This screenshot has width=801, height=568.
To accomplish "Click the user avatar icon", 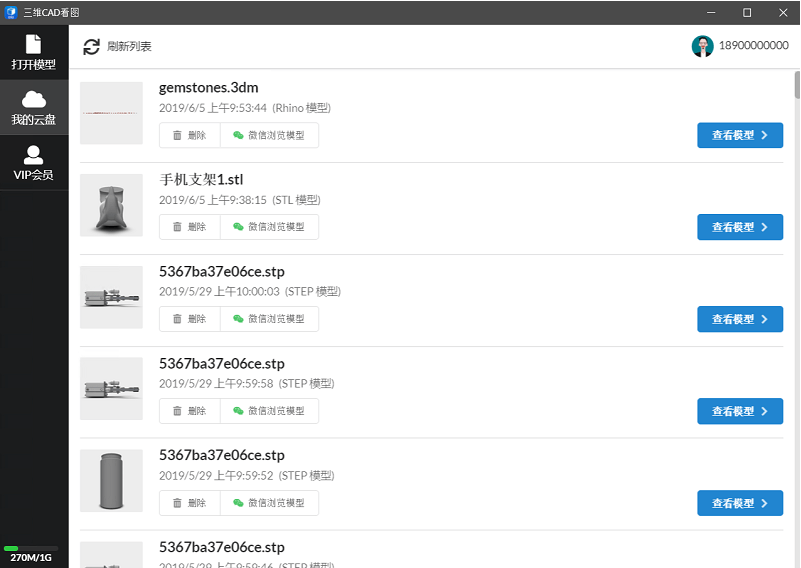I will point(703,47).
